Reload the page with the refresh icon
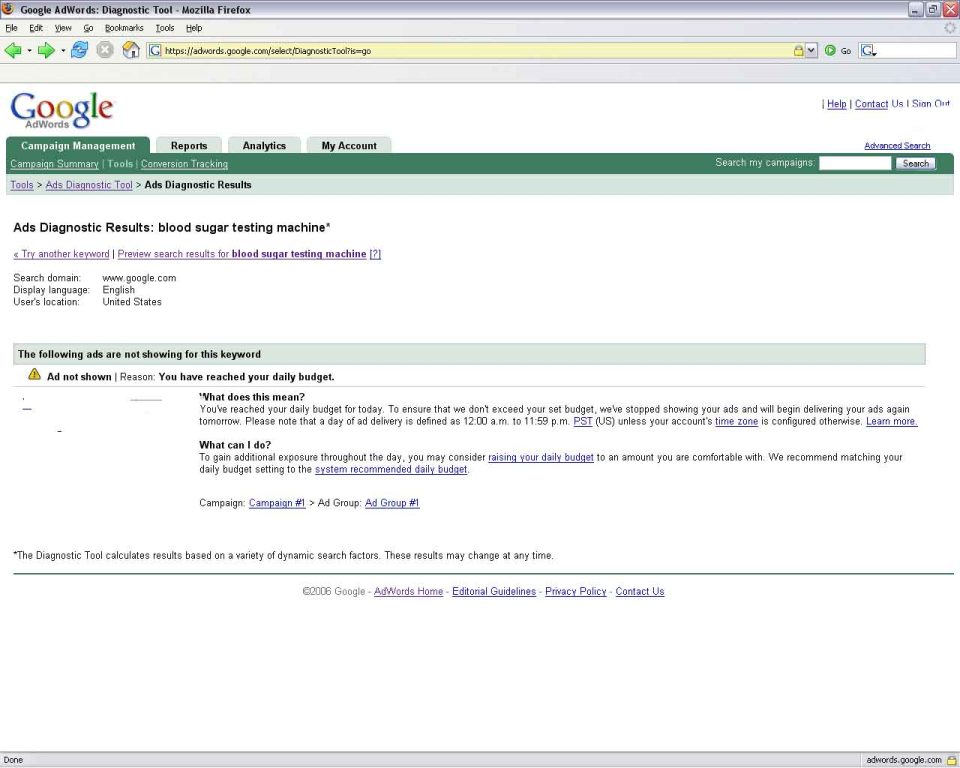 pos(80,50)
